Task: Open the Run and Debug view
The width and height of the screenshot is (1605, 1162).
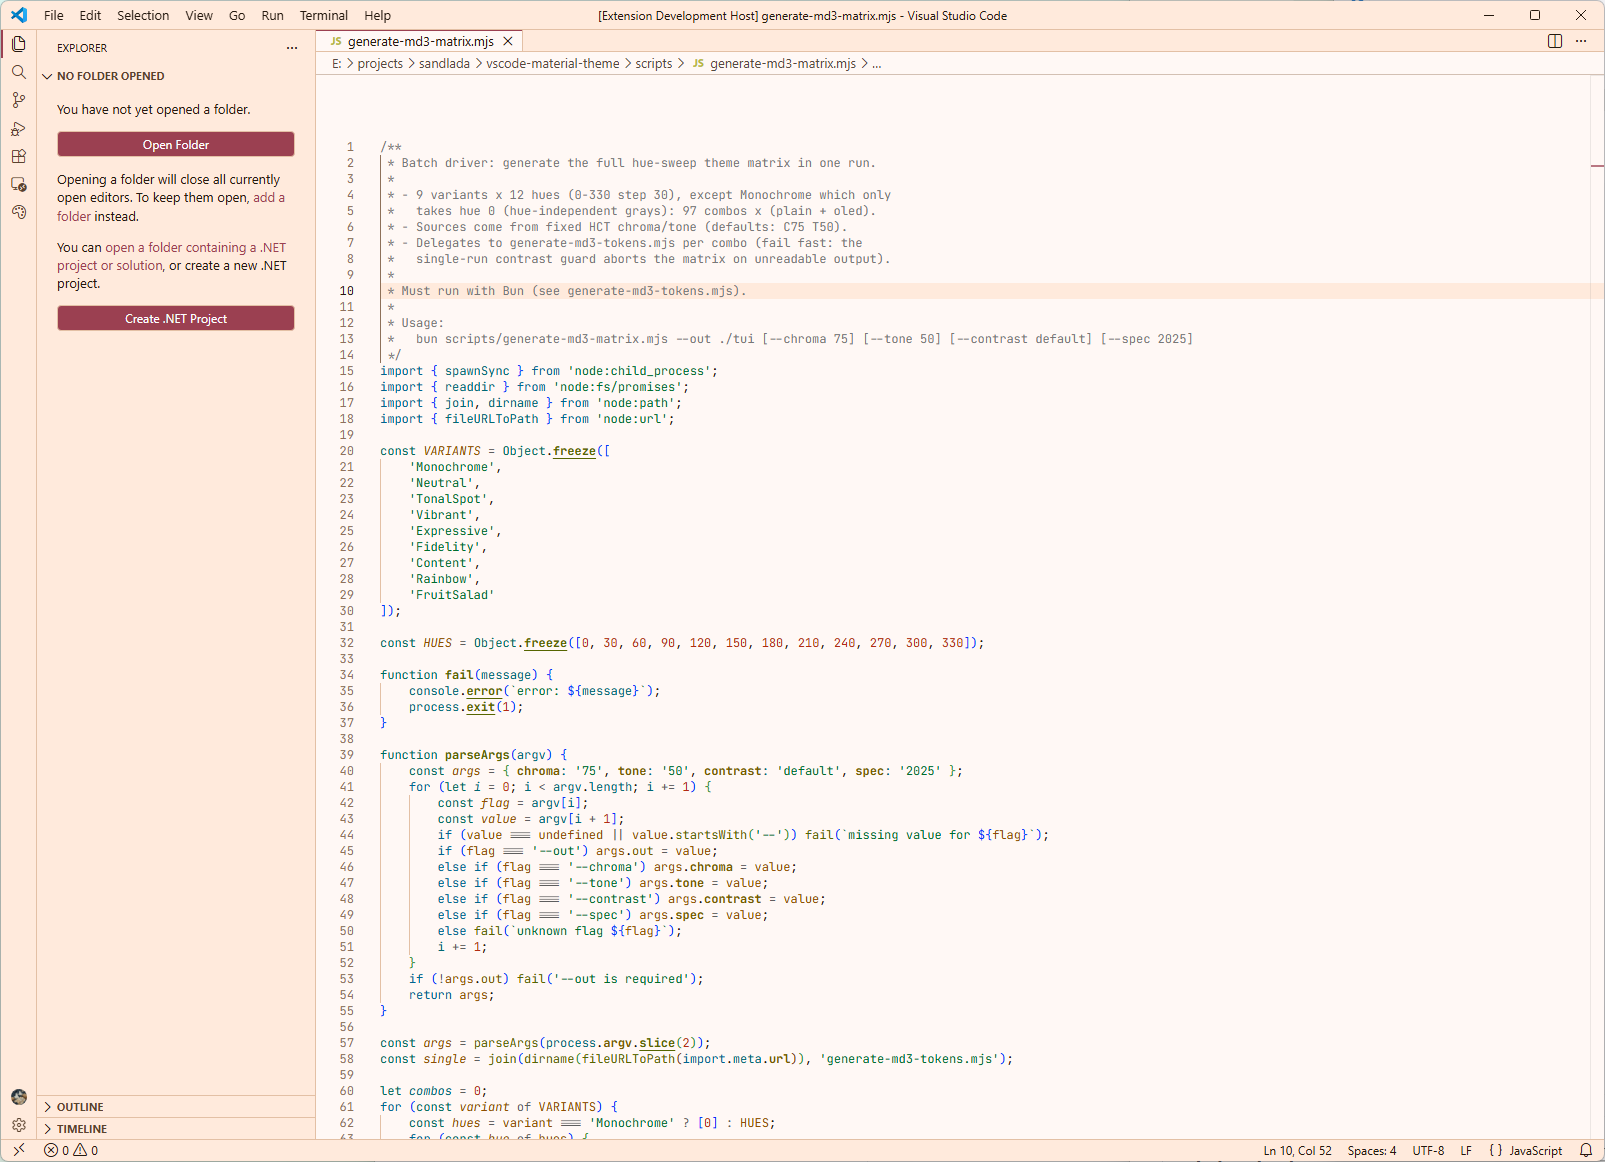Action: (18, 128)
